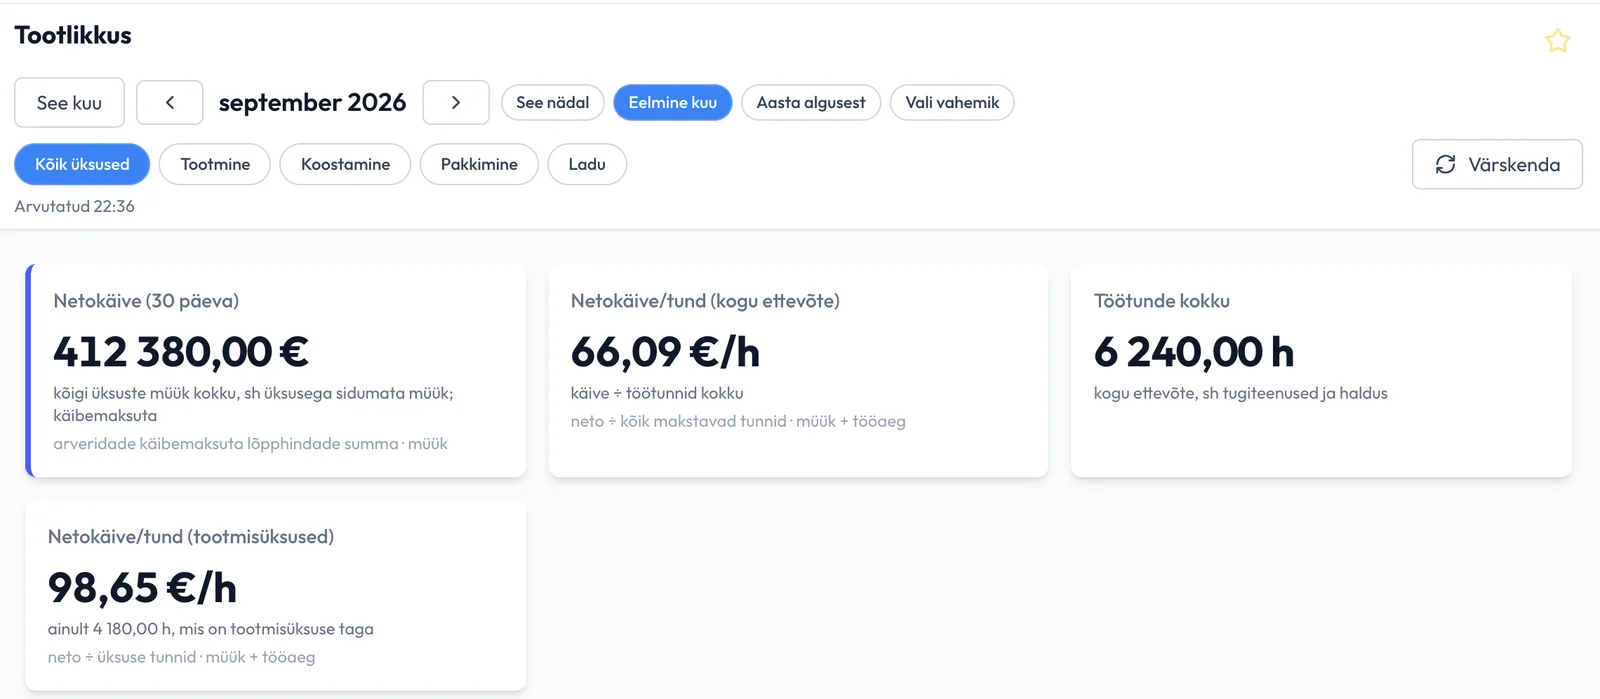
Task: Go to the previous month with left chevron
Action: click(170, 102)
